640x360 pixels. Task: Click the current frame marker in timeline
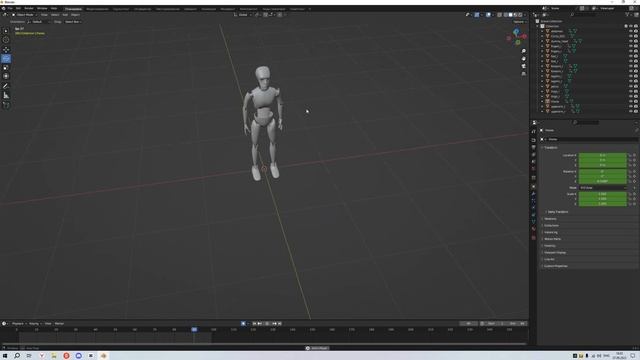(194, 329)
